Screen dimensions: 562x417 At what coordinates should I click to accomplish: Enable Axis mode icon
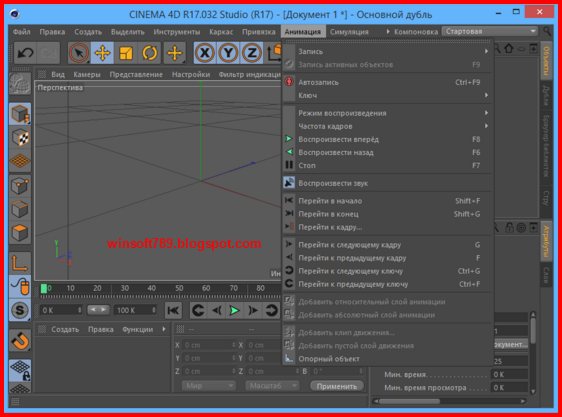(20, 263)
